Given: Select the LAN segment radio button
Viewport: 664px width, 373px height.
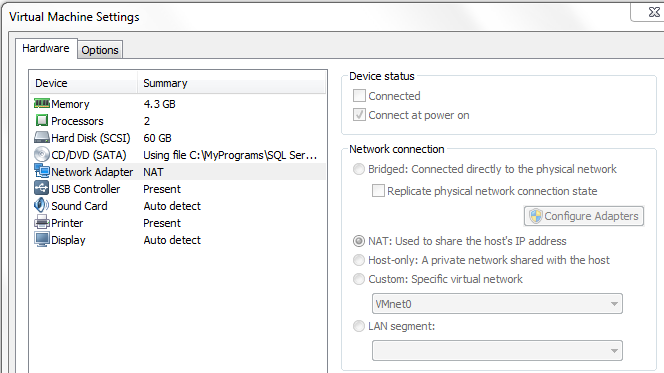Looking at the screenshot, I should pyautogui.click(x=359, y=326).
